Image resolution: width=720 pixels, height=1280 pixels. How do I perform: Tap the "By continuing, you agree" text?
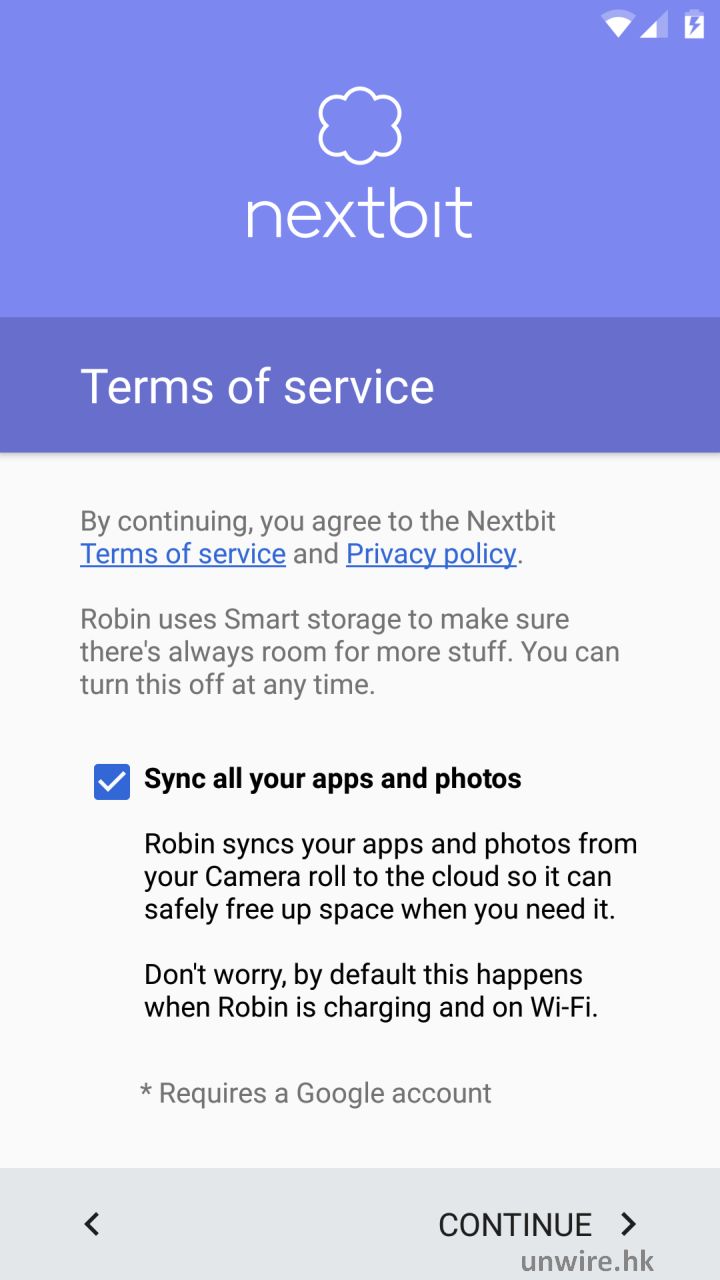pyautogui.click(x=318, y=521)
